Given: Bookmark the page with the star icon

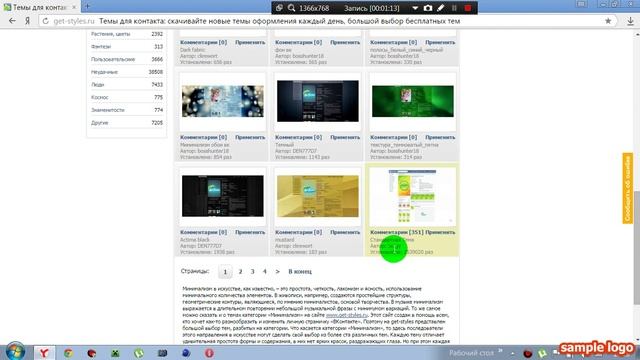Looking at the screenshot, I should pos(608,21).
